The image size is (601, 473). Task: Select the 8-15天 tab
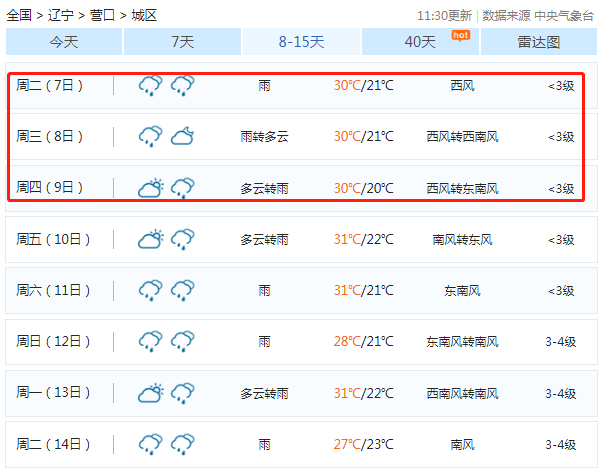(x=301, y=41)
